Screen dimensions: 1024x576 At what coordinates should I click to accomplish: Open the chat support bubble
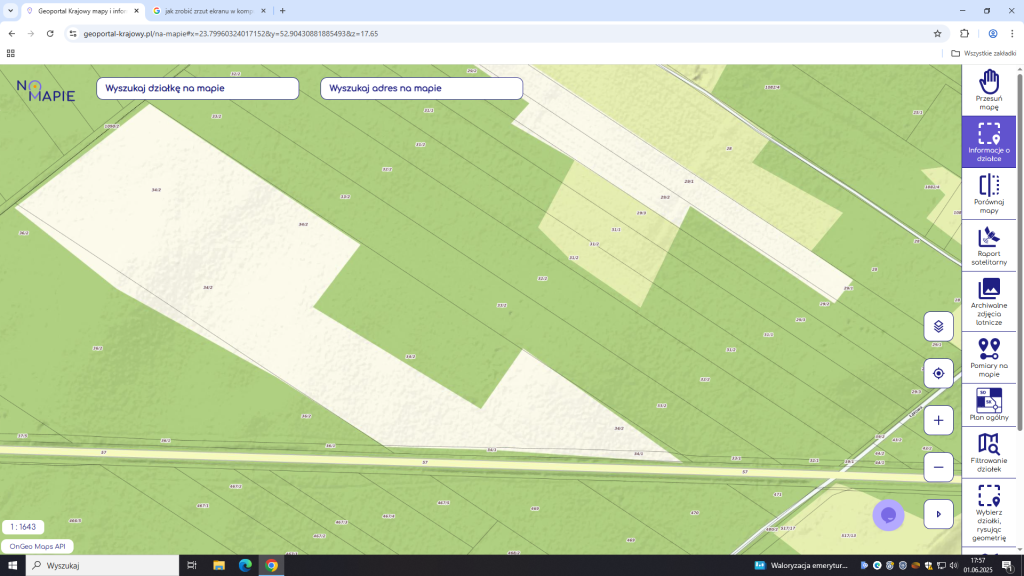coord(888,514)
